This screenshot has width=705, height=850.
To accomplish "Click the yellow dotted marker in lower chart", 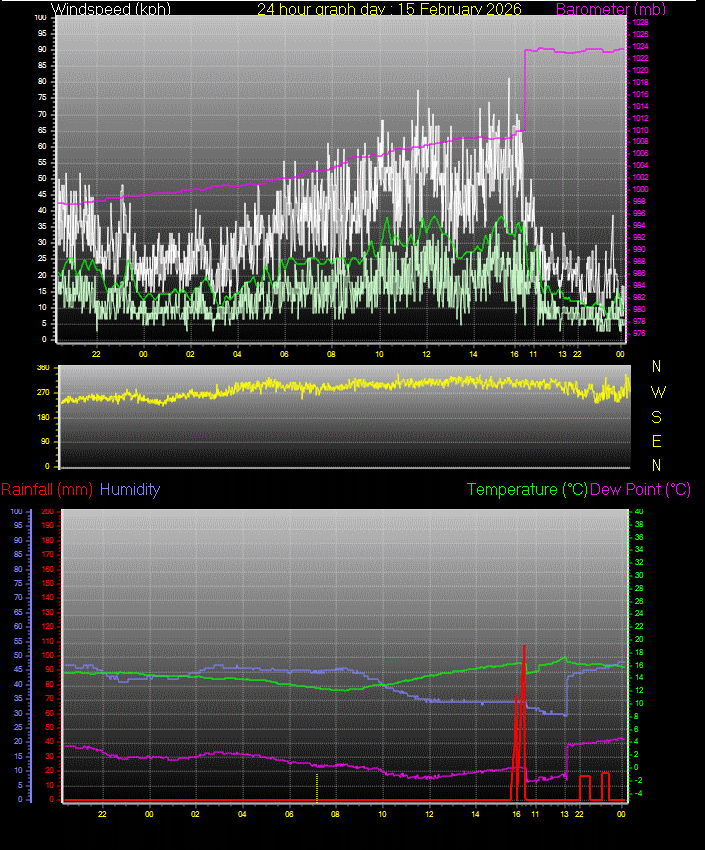I will click(317, 788).
